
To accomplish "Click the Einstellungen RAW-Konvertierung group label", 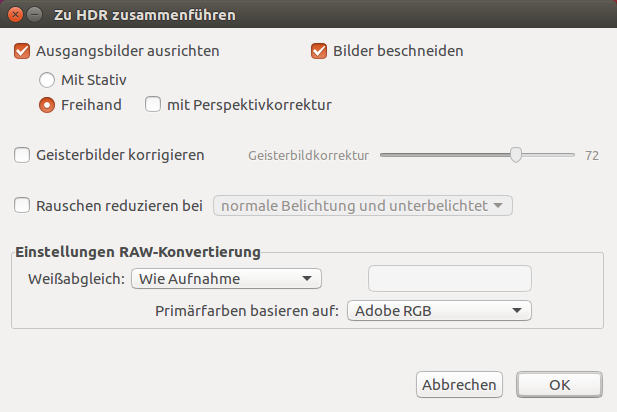I will (x=138, y=251).
